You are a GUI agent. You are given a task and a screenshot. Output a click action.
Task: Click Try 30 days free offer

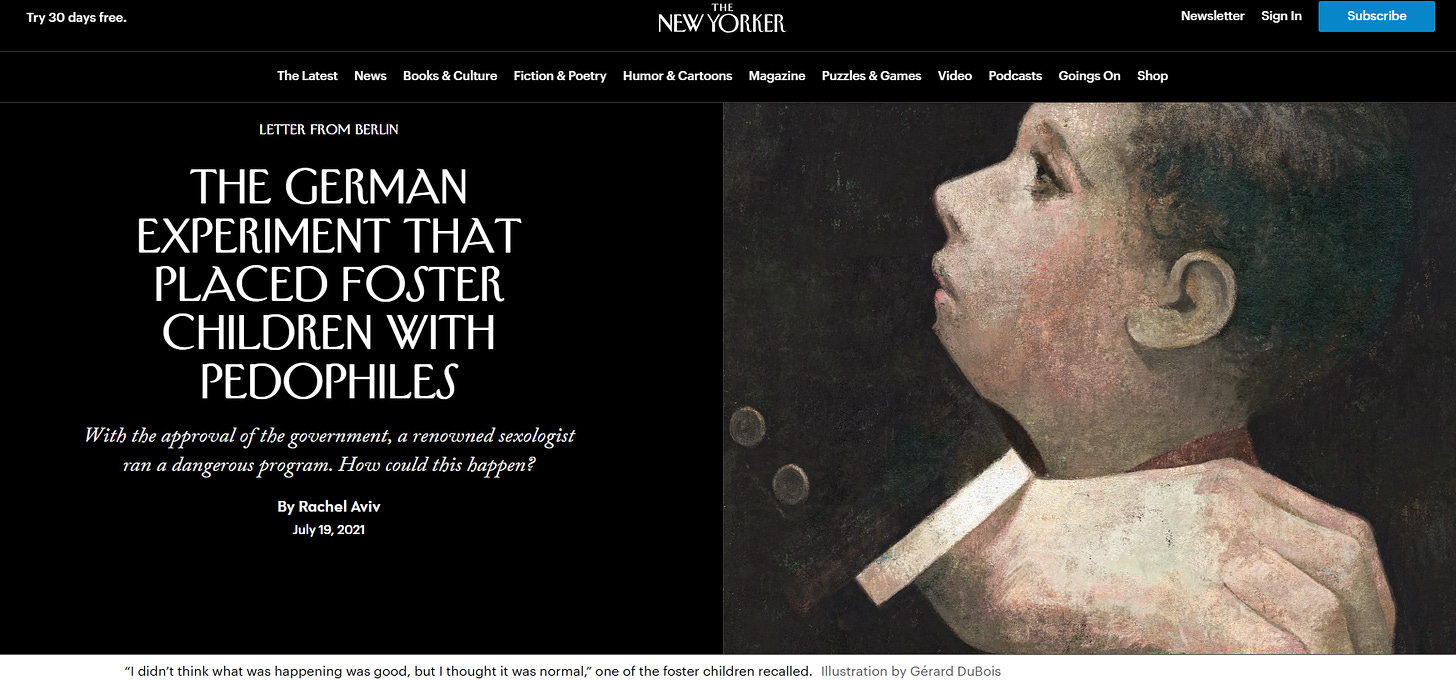[x=76, y=18]
